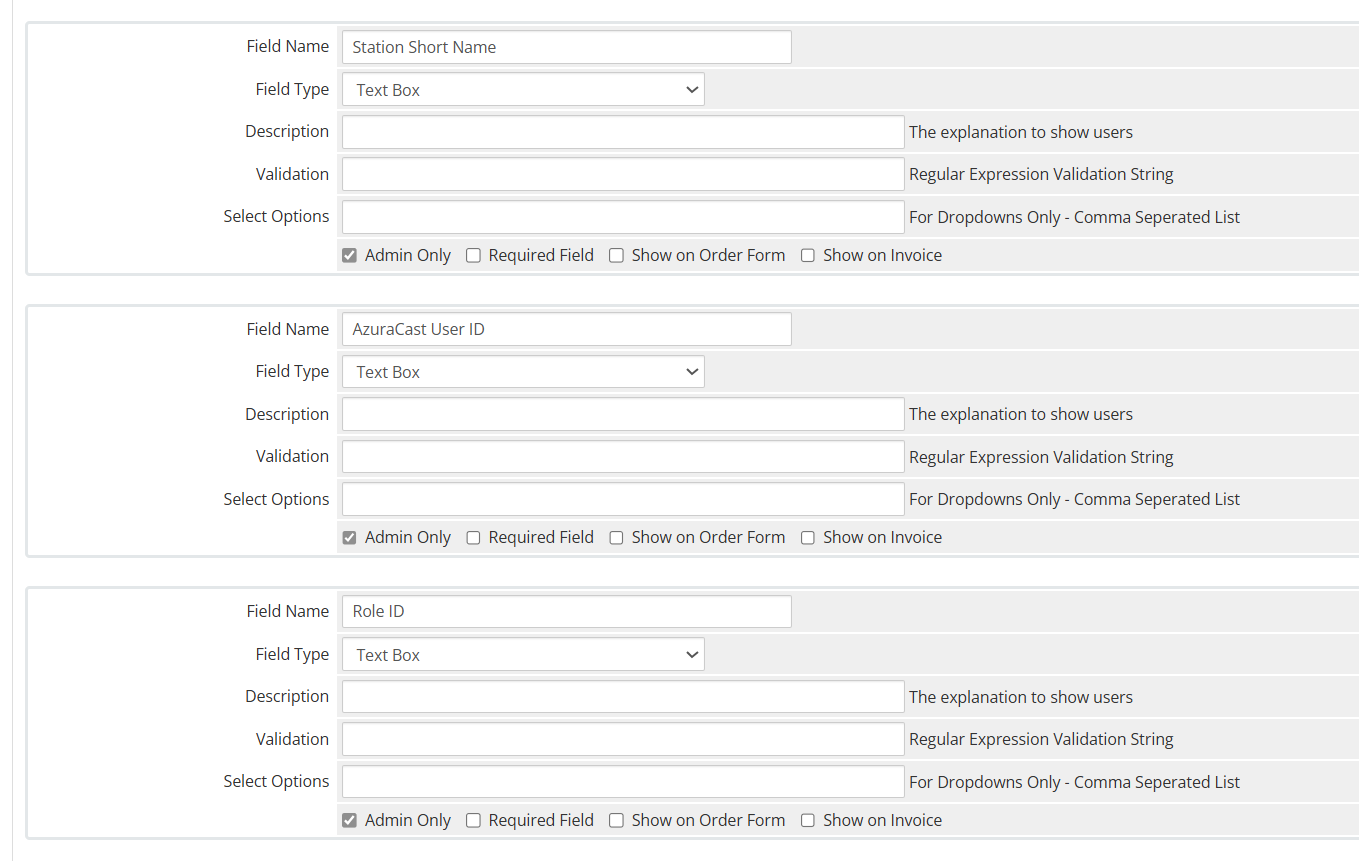Click the Role ID field name input
1359x861 pixels.
tap(566, 611)
